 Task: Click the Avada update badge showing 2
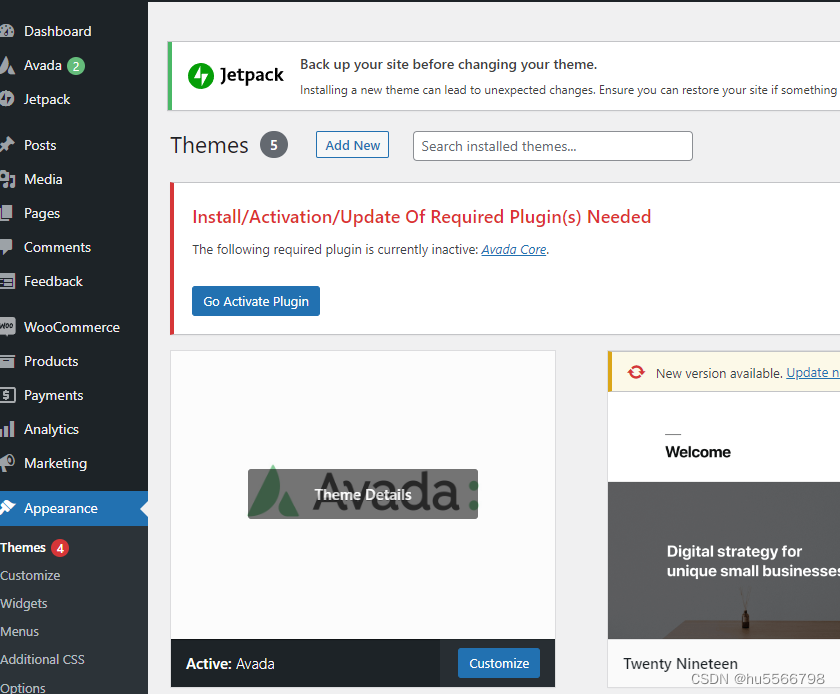(76, 66)
